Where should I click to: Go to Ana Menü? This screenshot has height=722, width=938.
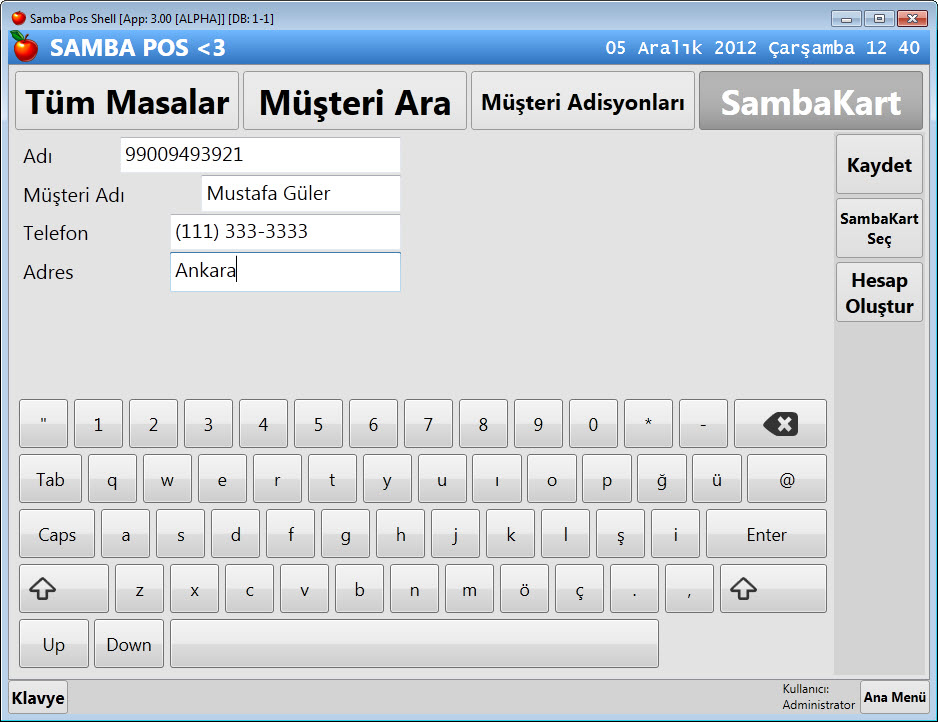pyautogui.click(x=895, y=697)
